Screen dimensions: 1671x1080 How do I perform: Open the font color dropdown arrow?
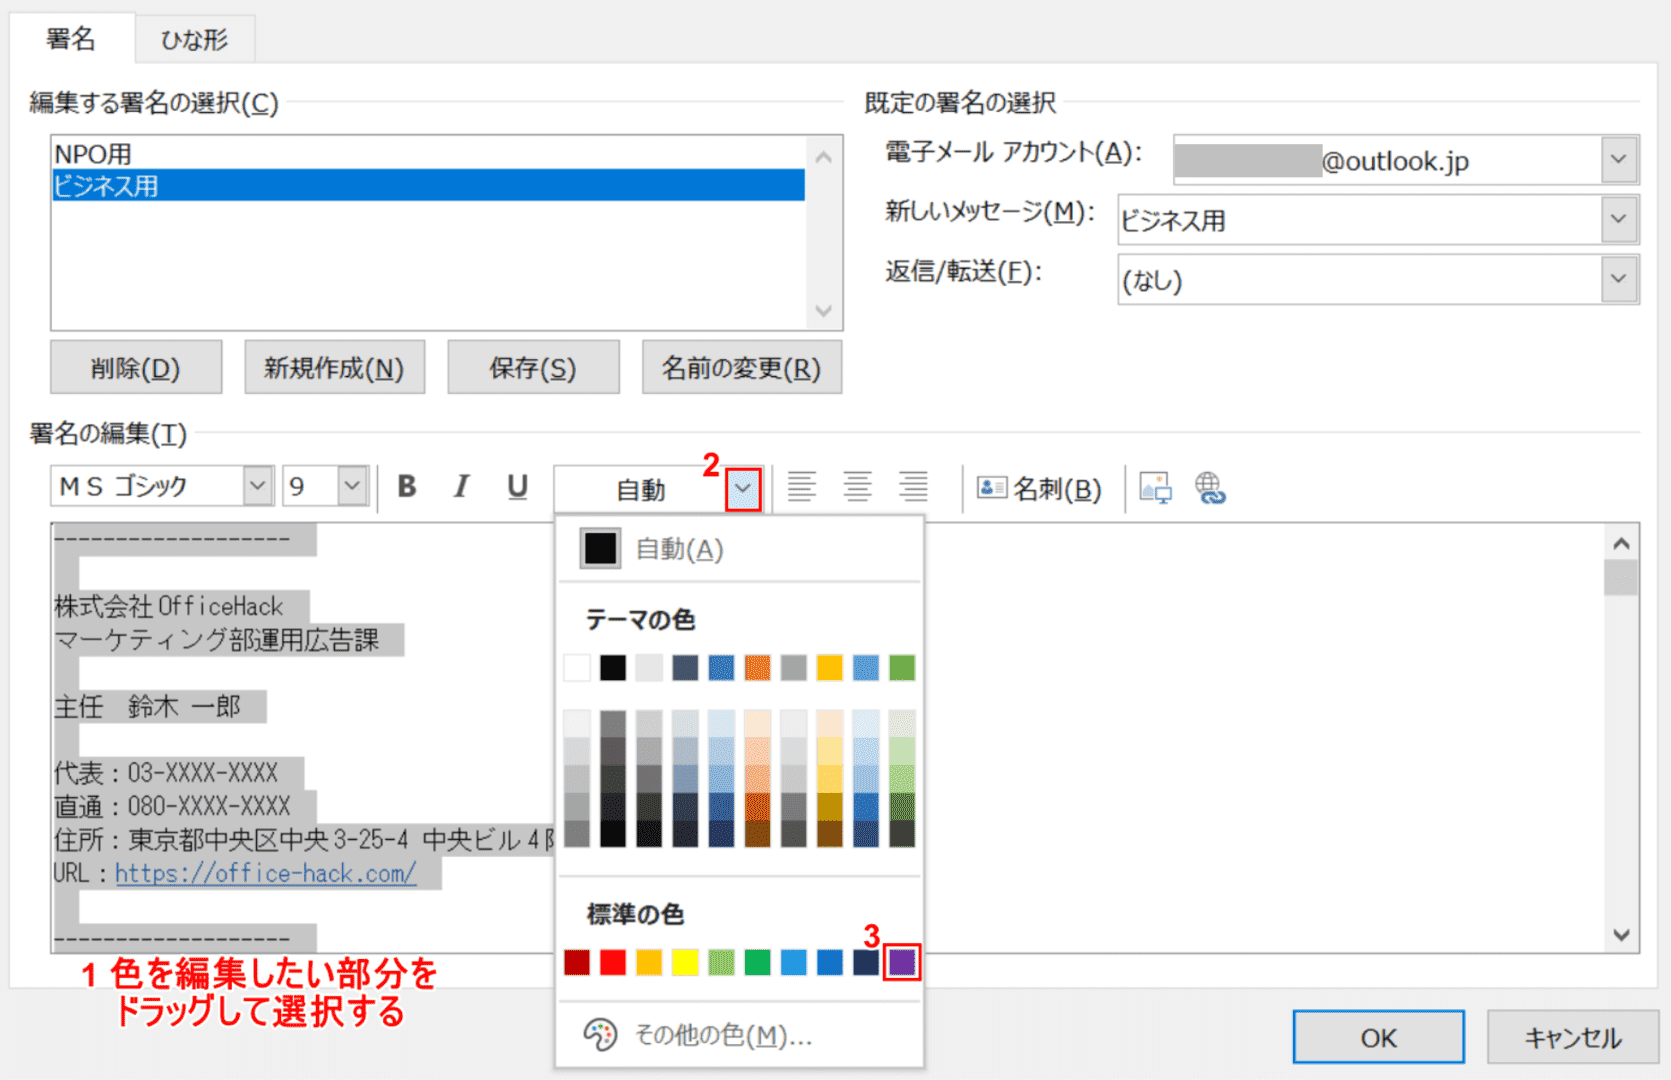[742, 489]
